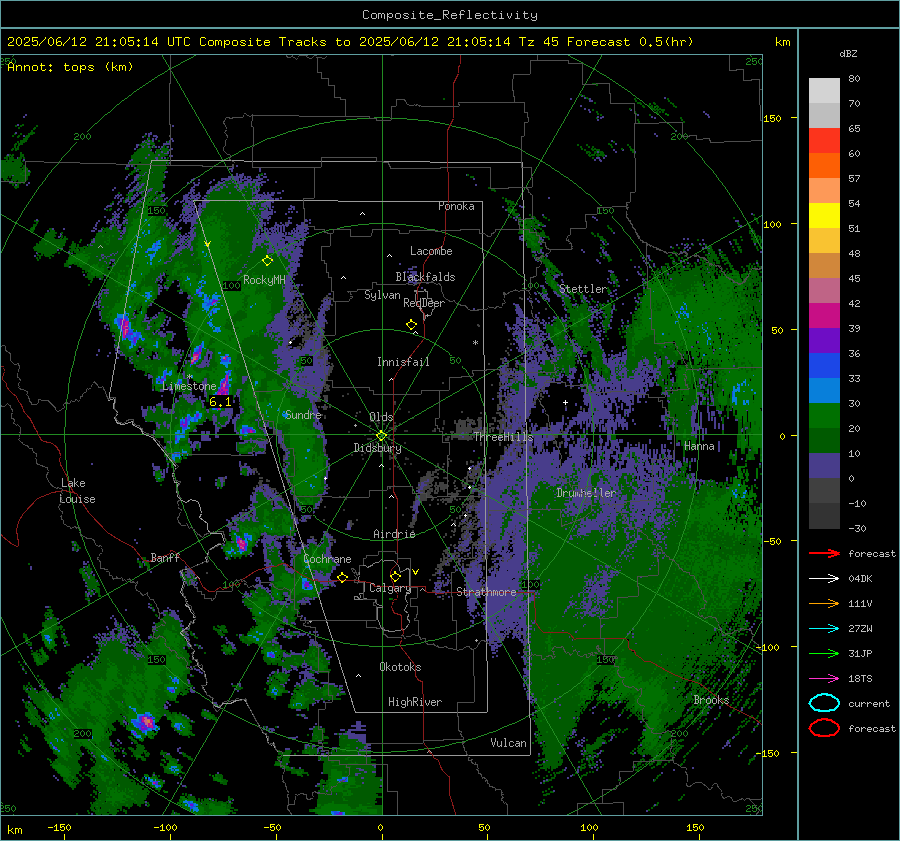Image resolution: width=900 pixels, height=841 pixels.
Task: Click the cyan 27ZW track arrow
Action: tap(824, 628)
